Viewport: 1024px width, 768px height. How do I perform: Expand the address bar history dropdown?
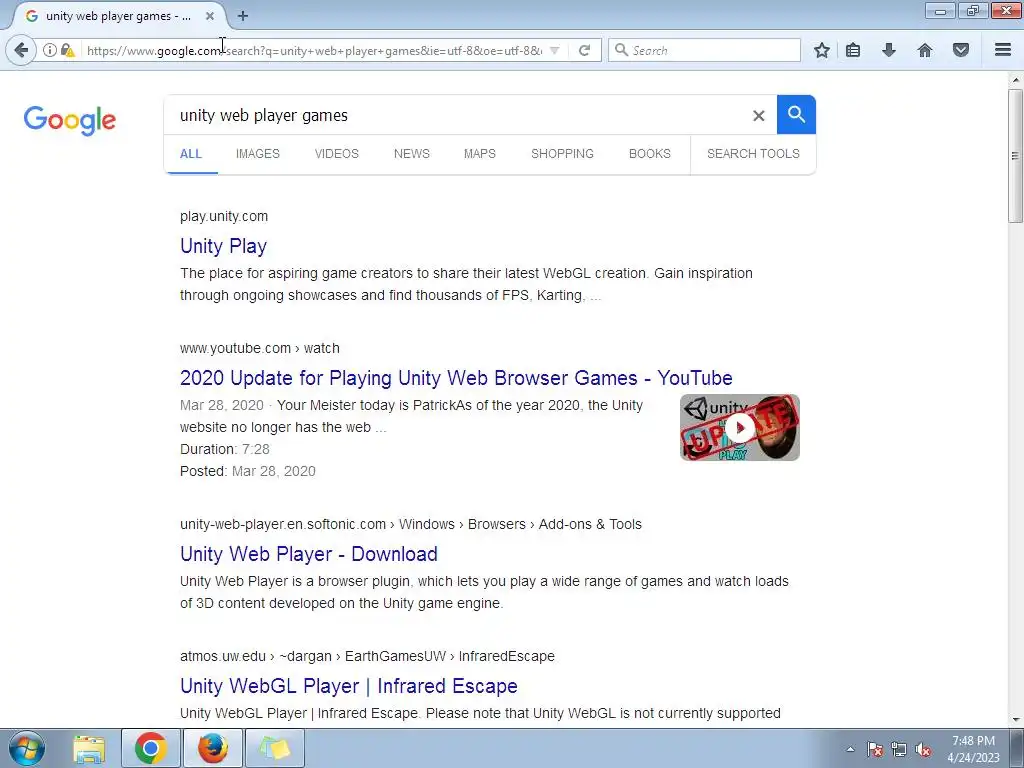click(x=554, y=50)
